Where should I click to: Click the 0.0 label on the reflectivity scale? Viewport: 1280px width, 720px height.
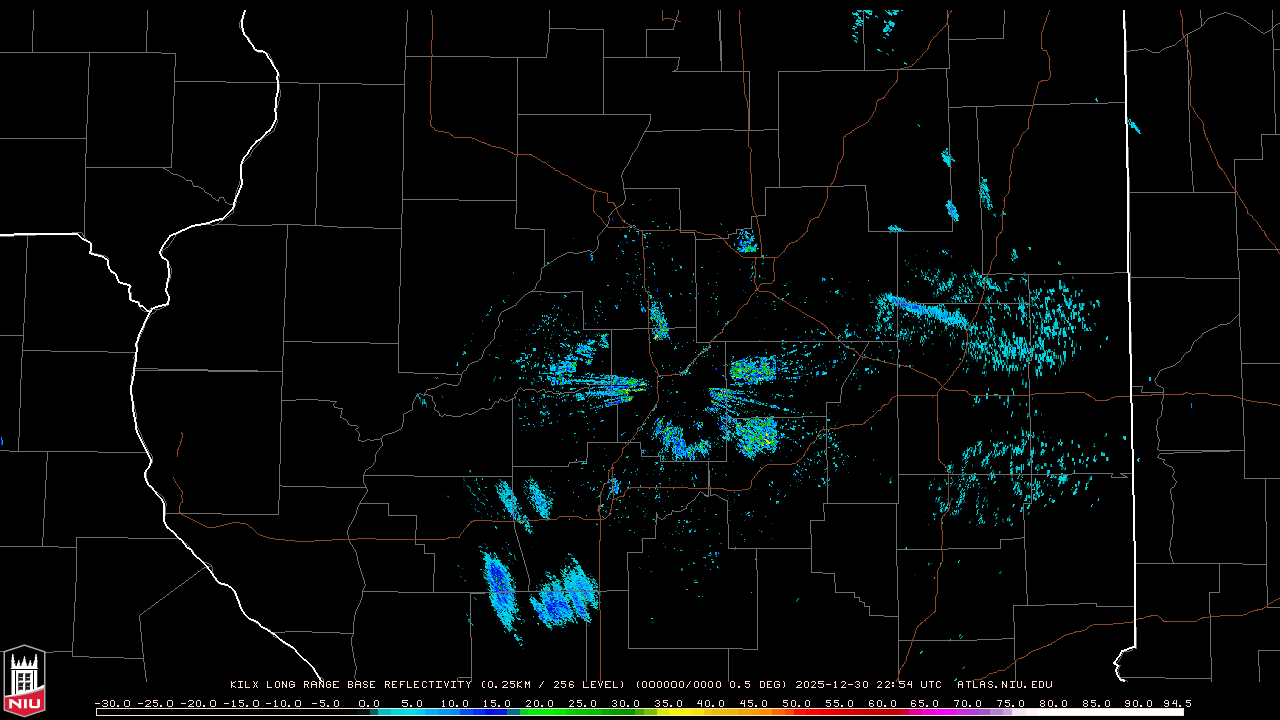pyautogui.click(x=369, y=703)
